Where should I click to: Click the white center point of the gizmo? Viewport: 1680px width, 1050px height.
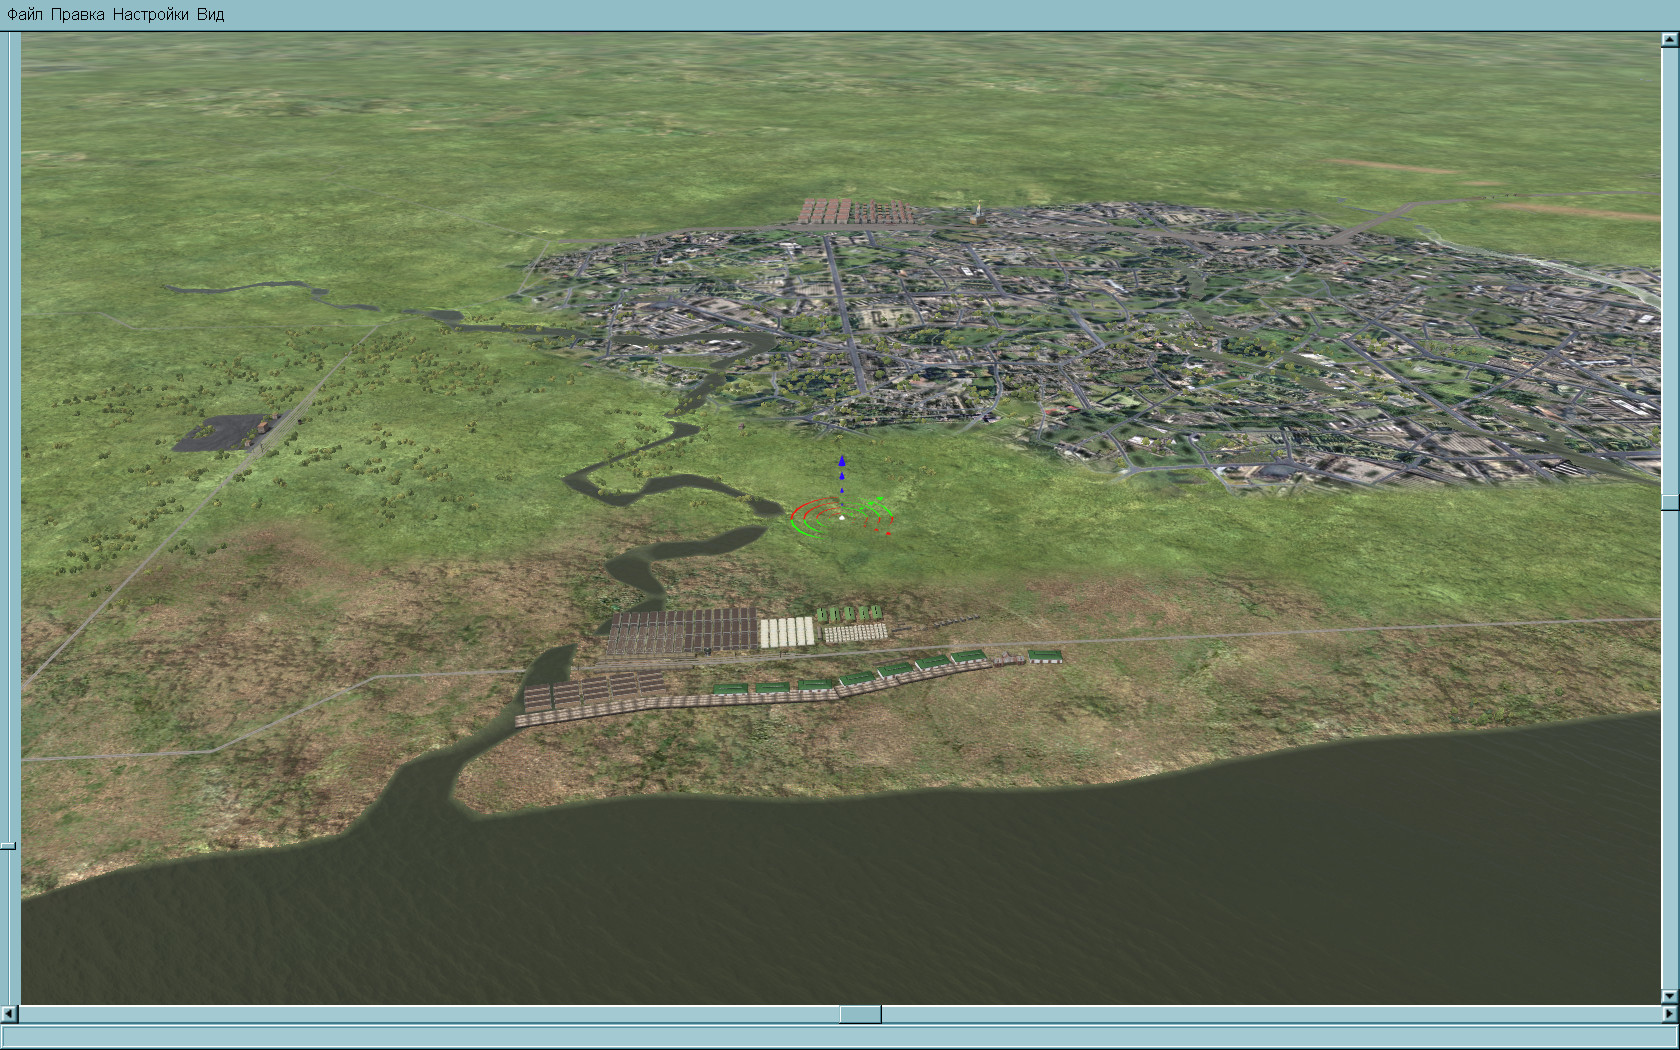[842, 517]
